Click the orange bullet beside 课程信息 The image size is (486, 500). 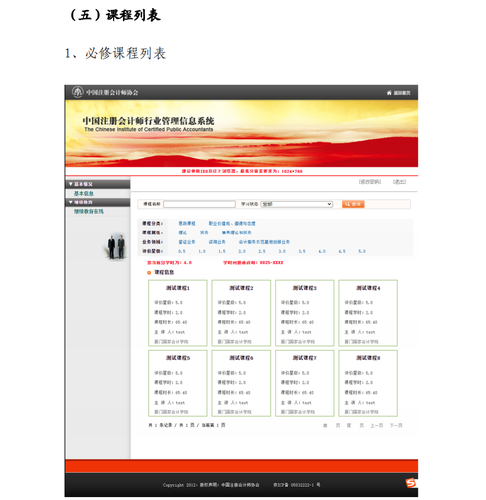(149, 273)
